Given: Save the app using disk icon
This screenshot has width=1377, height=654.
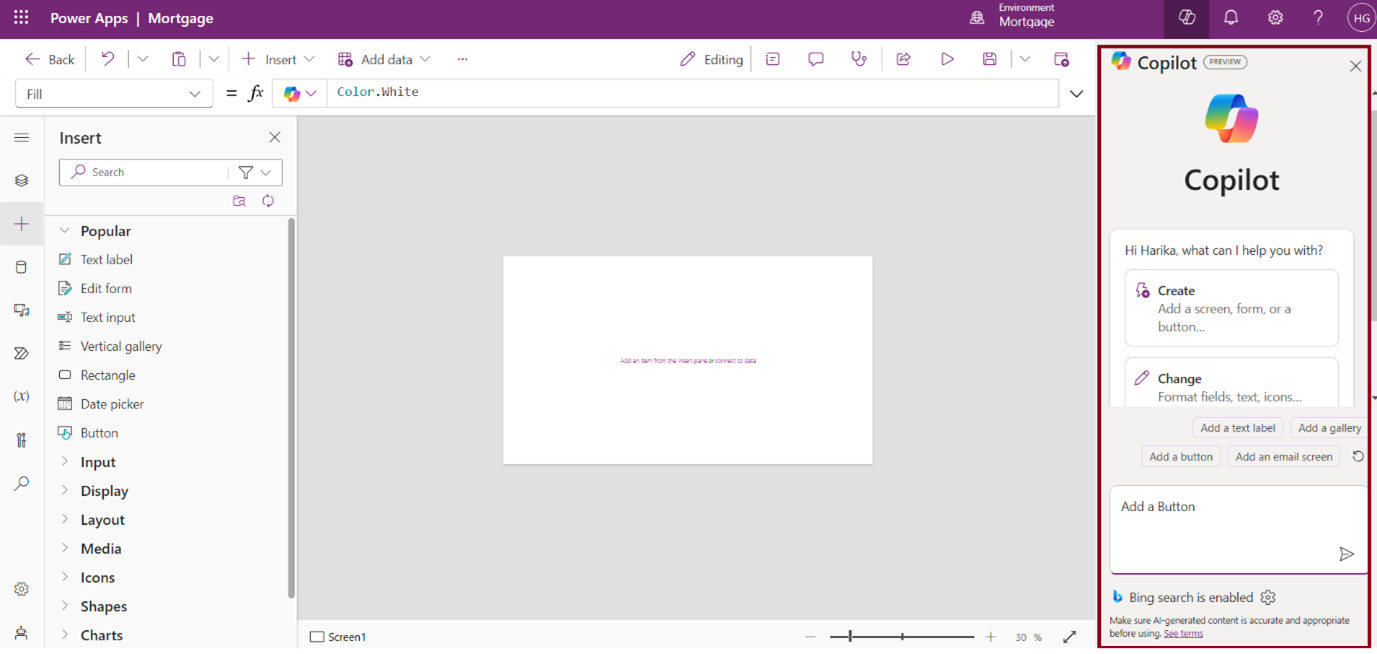Looking at the screenshot, I should point(989,60).
